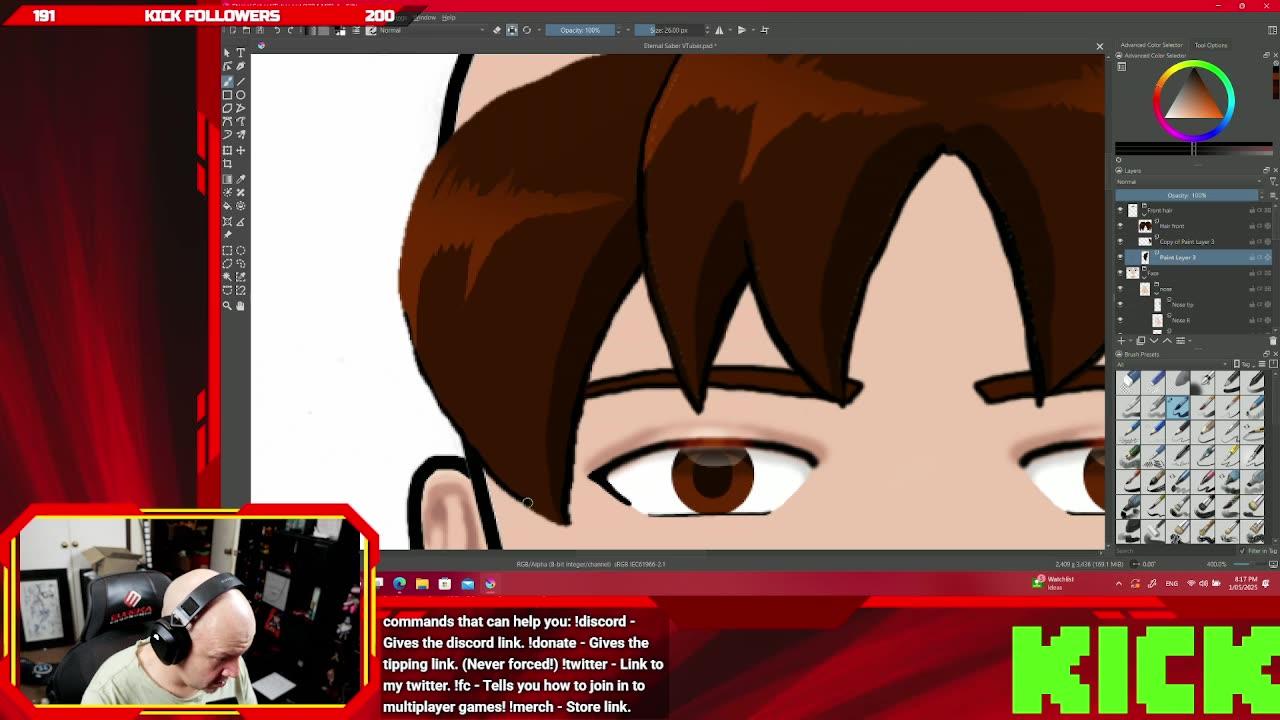Select the Crop tool
Screen dimensions: 1280x720
coord(227,163)
